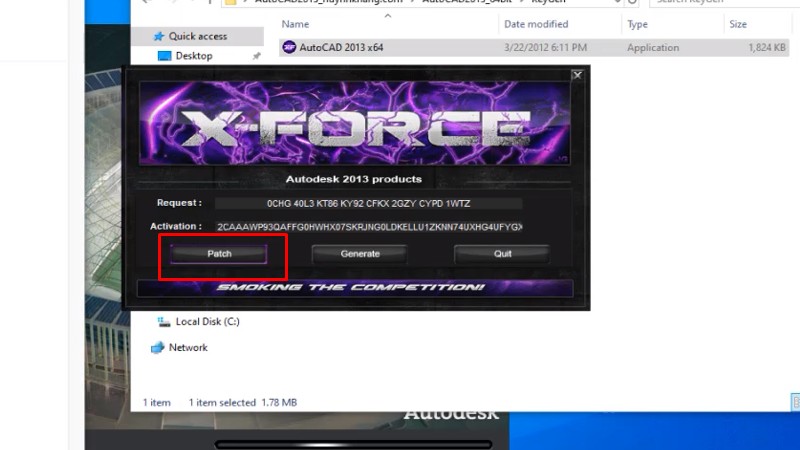Select the Network item in the tree

click(188, 348)
